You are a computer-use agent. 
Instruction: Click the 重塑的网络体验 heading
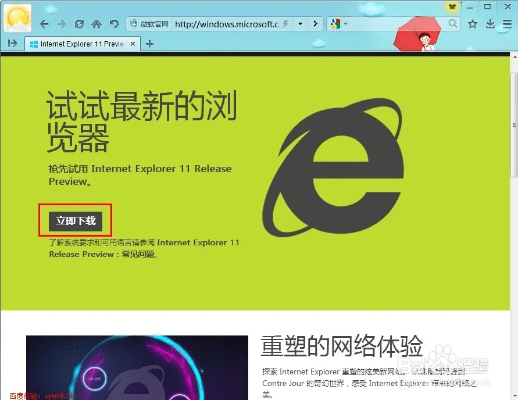[342, 346]
